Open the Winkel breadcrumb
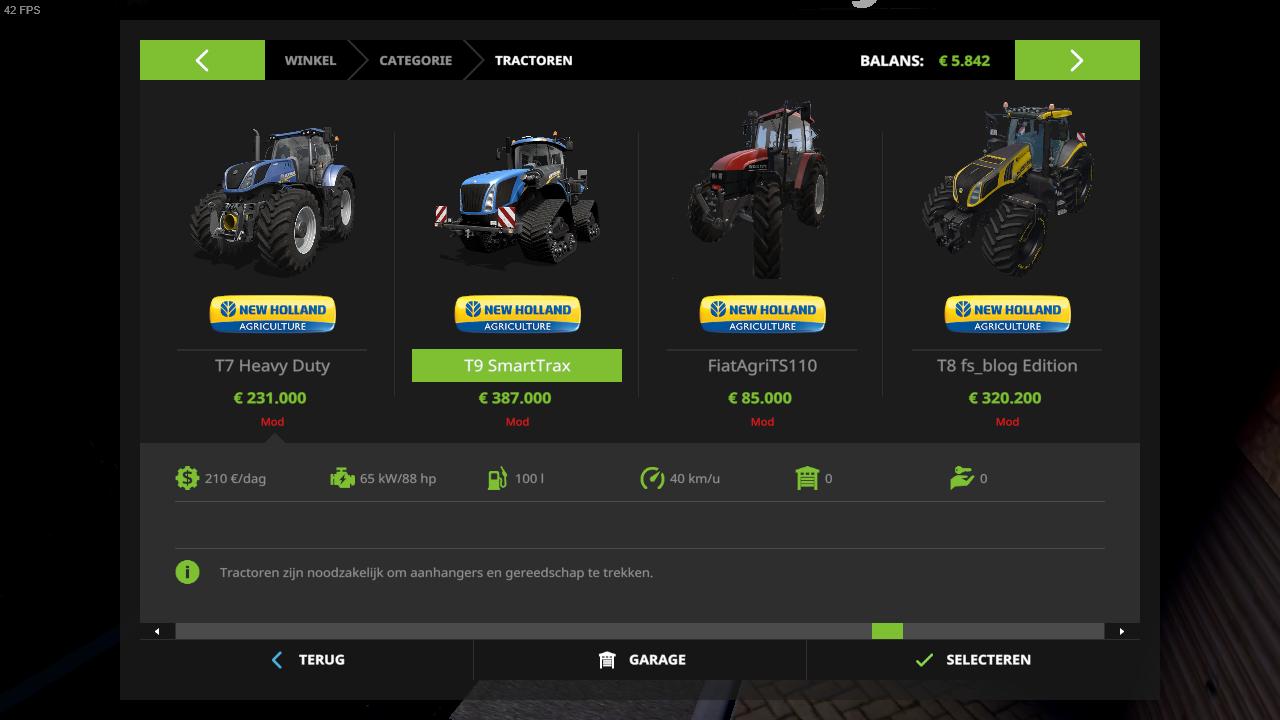1280x720 pixels. (x=310, y=60)
